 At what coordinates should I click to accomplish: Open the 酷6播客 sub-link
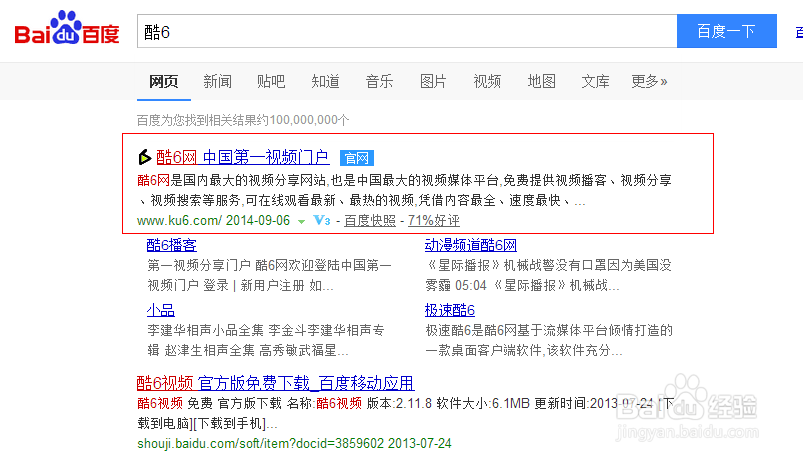(x=172, y=245)
